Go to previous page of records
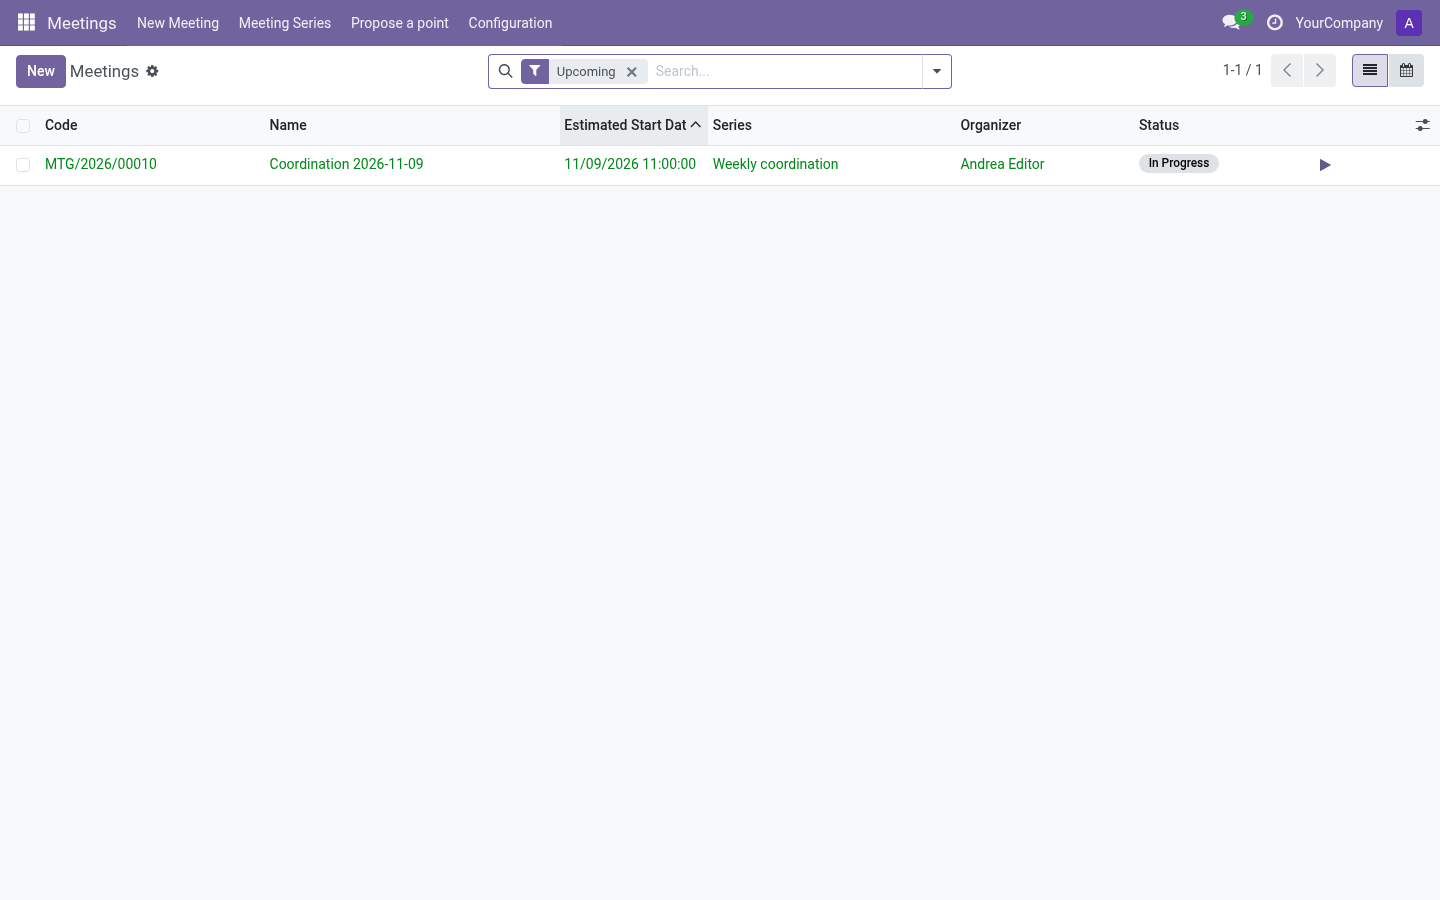Image resolution: width=1440 pixels, height=900 pixels. (x=1287, y=70)
